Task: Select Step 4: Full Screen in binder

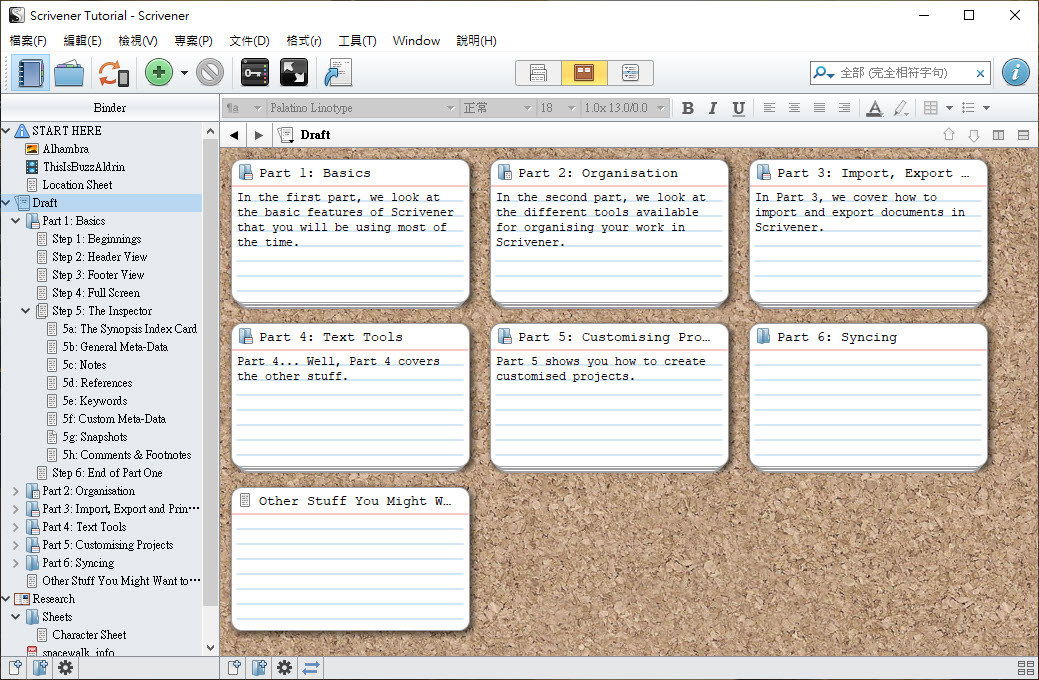Action: [95, 293]
